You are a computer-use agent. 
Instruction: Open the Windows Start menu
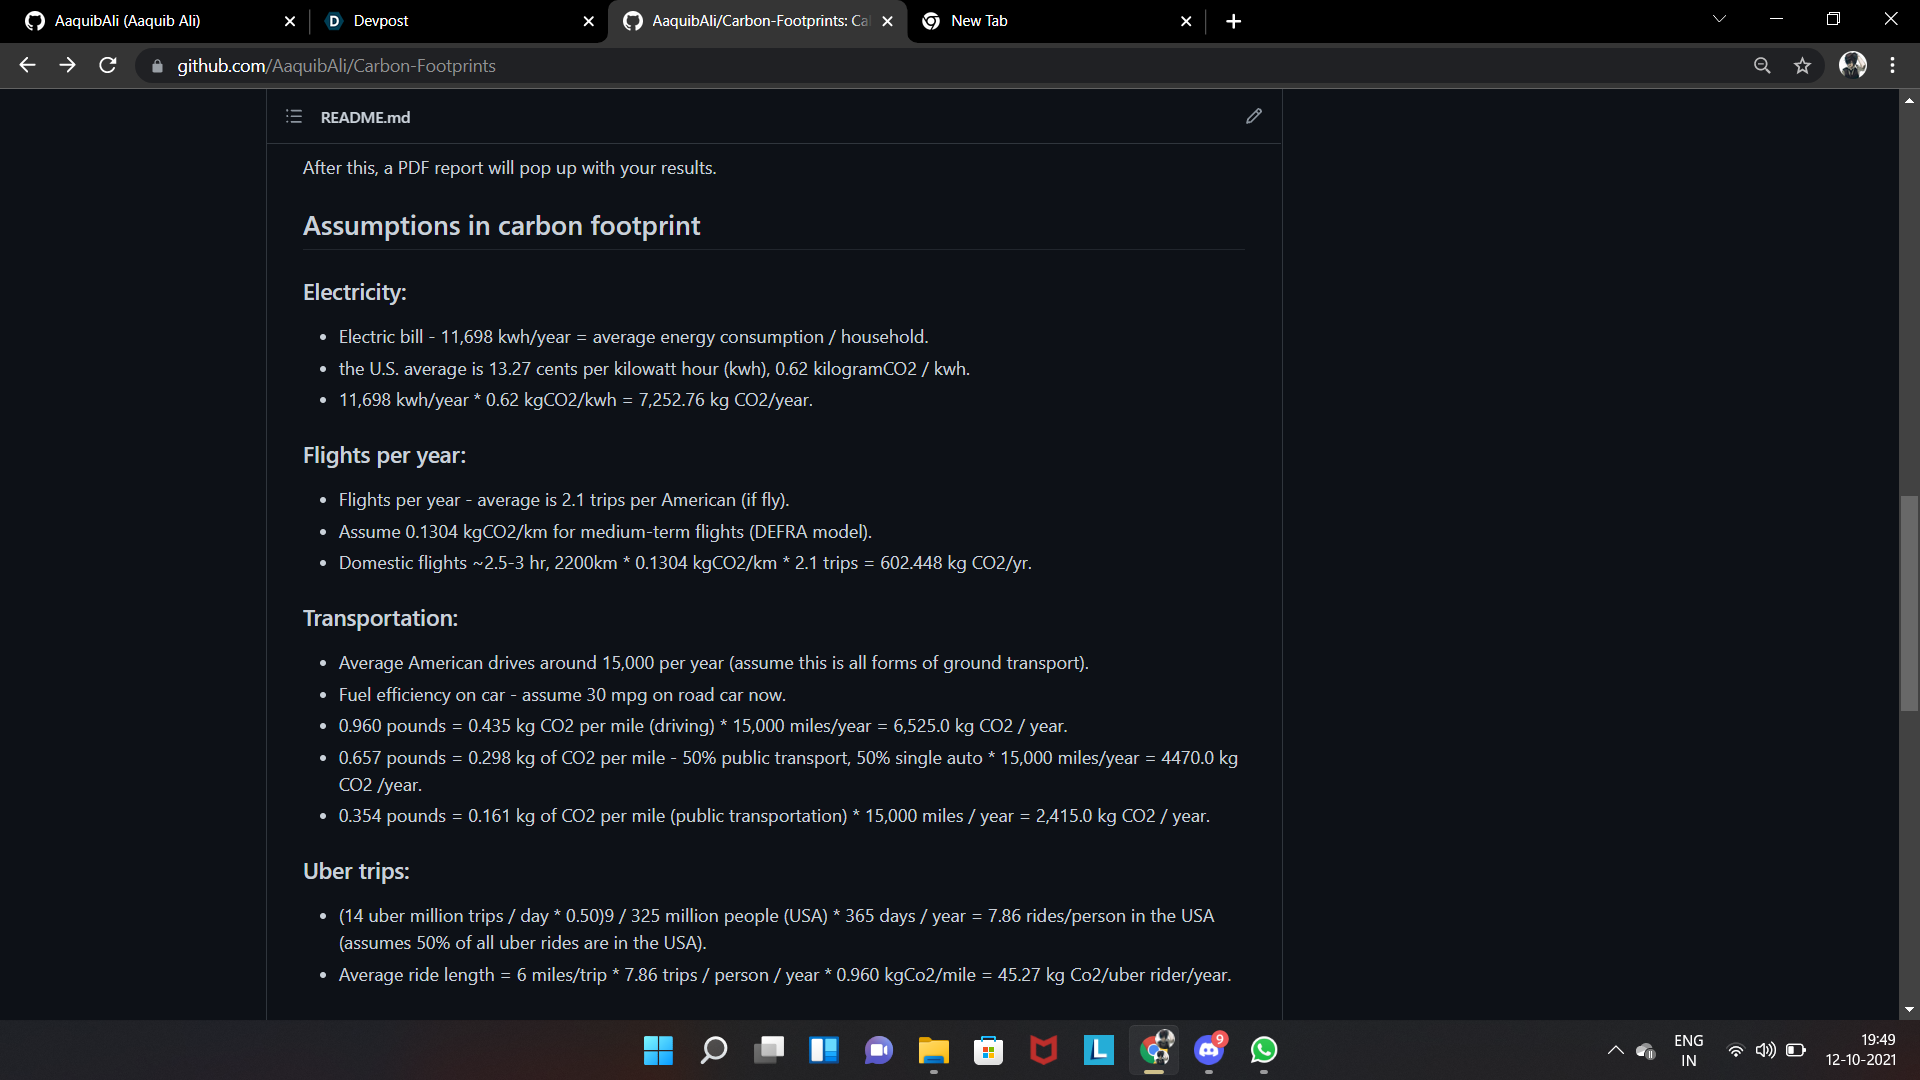(658, 1050)
